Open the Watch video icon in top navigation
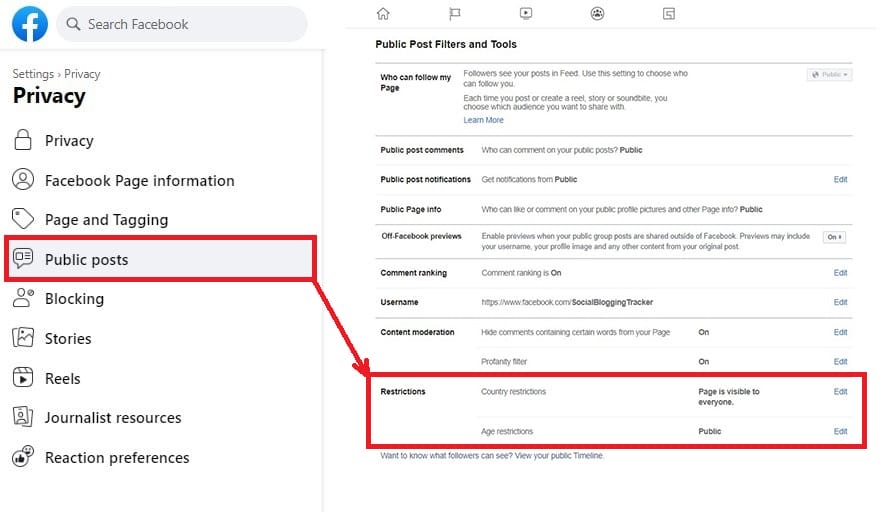 (x=526, y=14)
